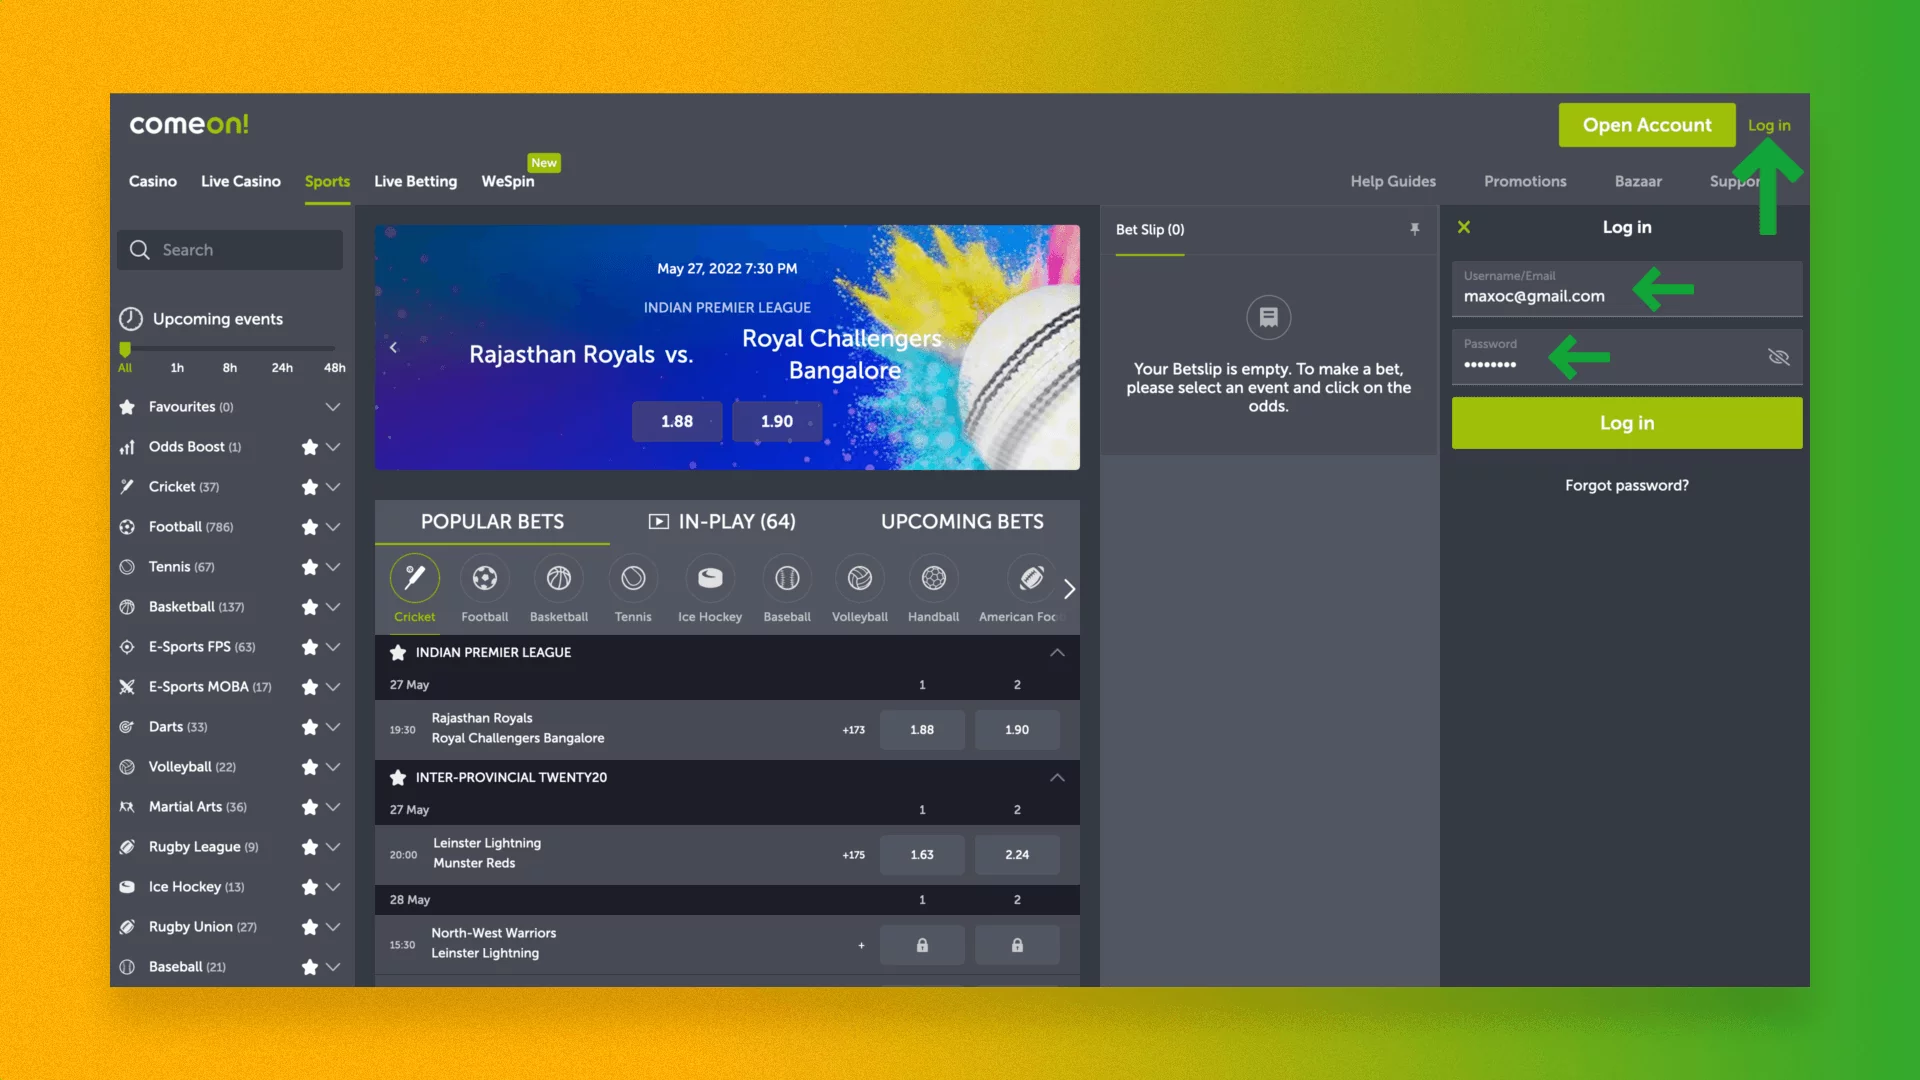Pin the Bet Slip panel
Screen dimensions: 1920x1080
[x=1415, y=230]
